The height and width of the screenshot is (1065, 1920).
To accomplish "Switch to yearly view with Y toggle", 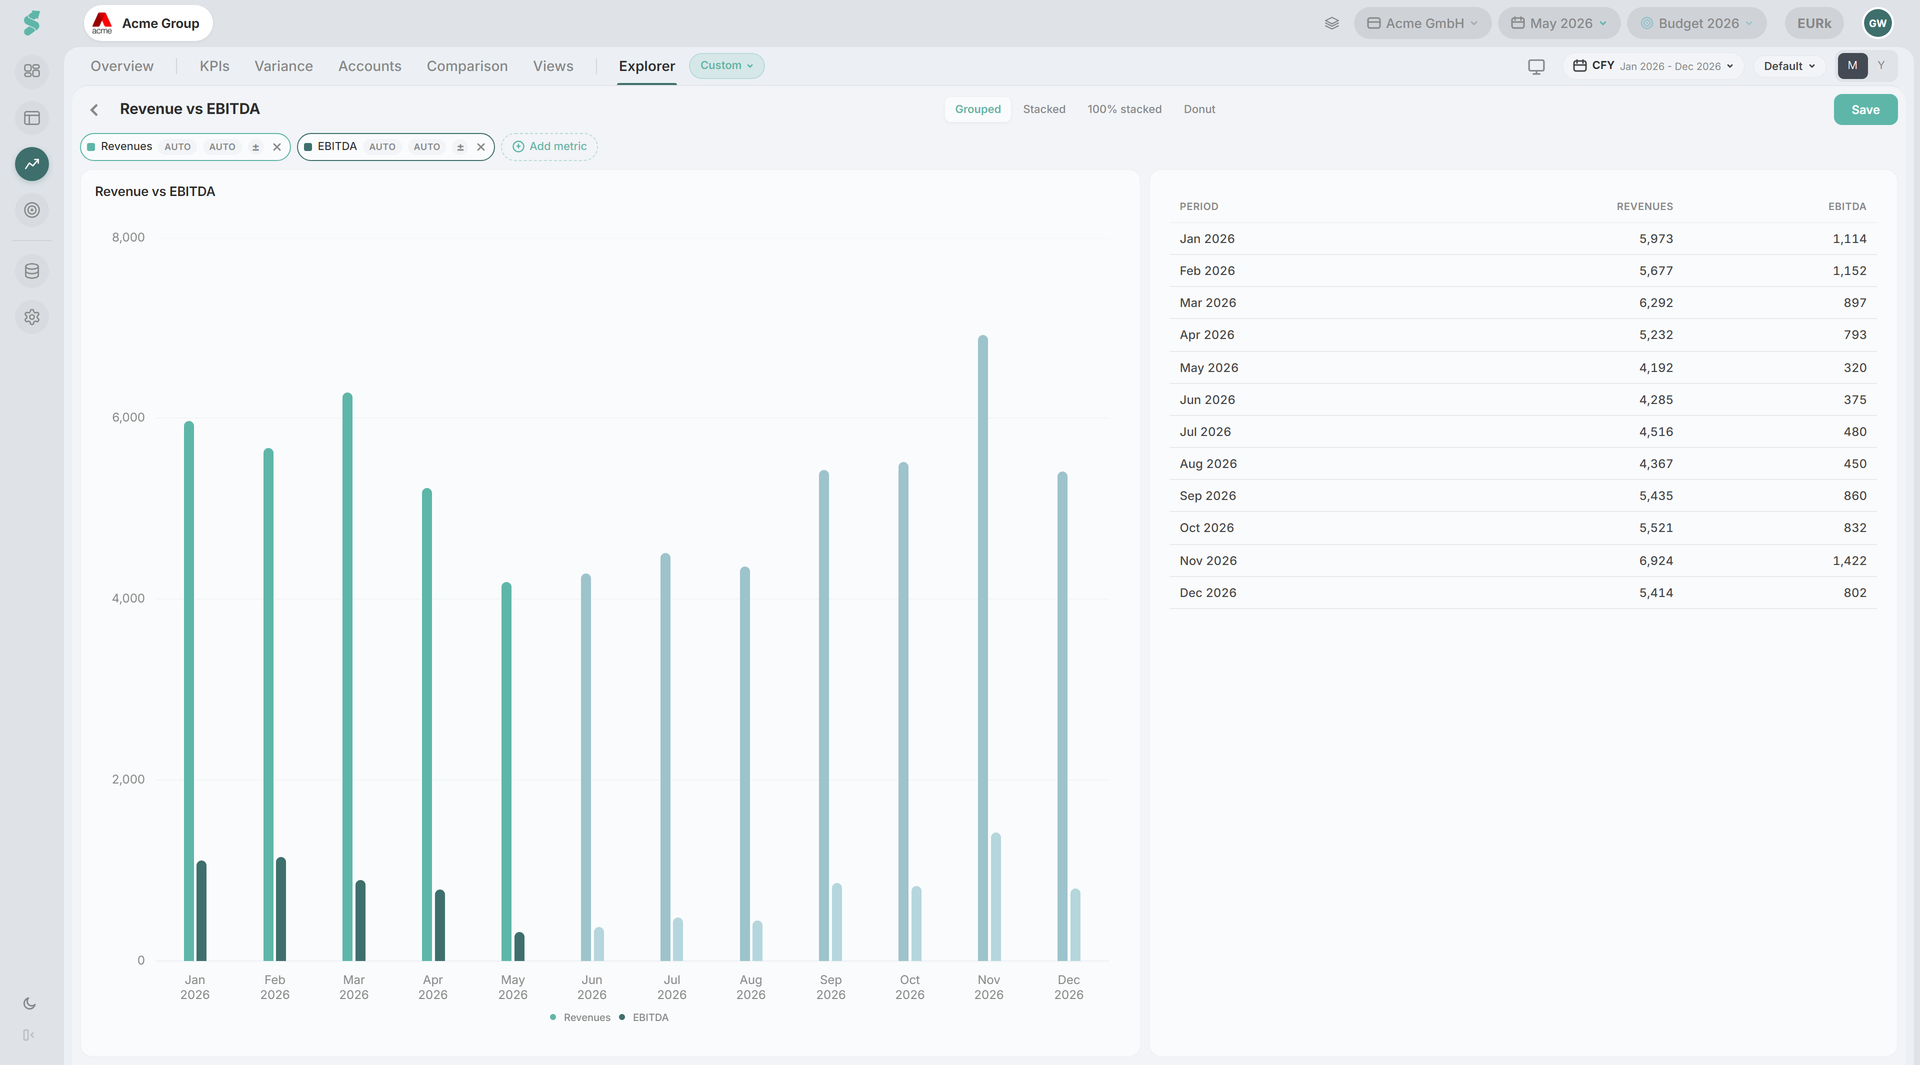I will (x=1881, y=66).
